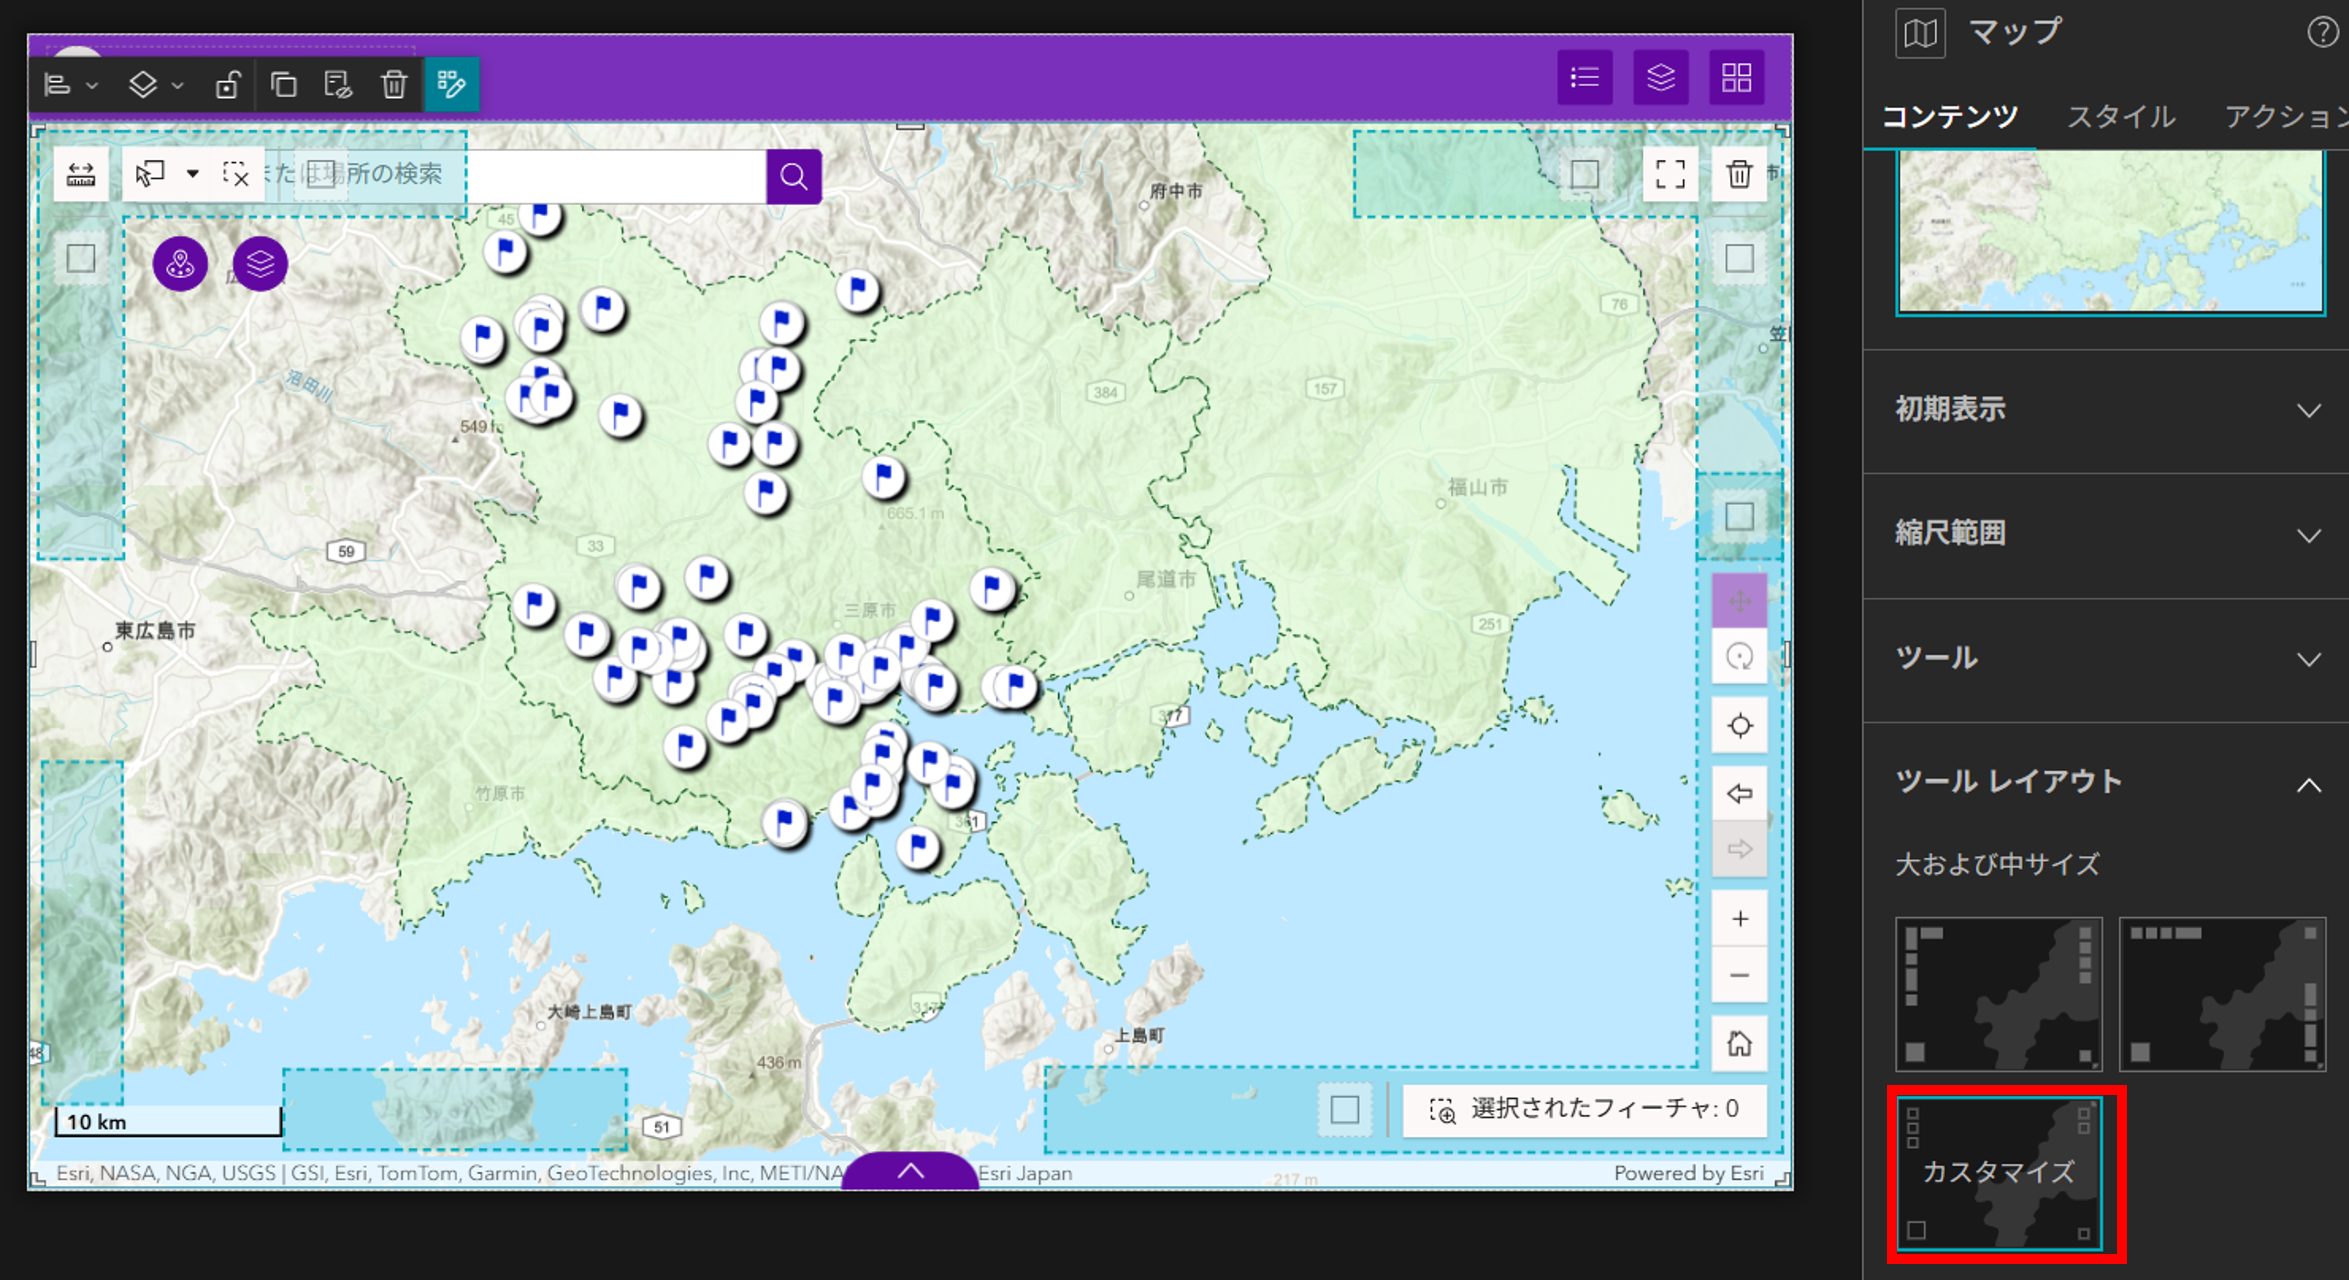Image resolution: width=2349 pixels, height=1280 pixels.
Task: Return to the default home extent
Action: pos(1739,1044)
